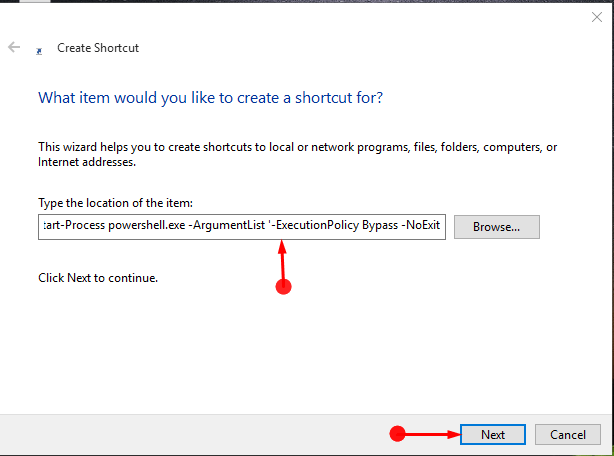Click the red dot beneath the location field

click(284, 287)
